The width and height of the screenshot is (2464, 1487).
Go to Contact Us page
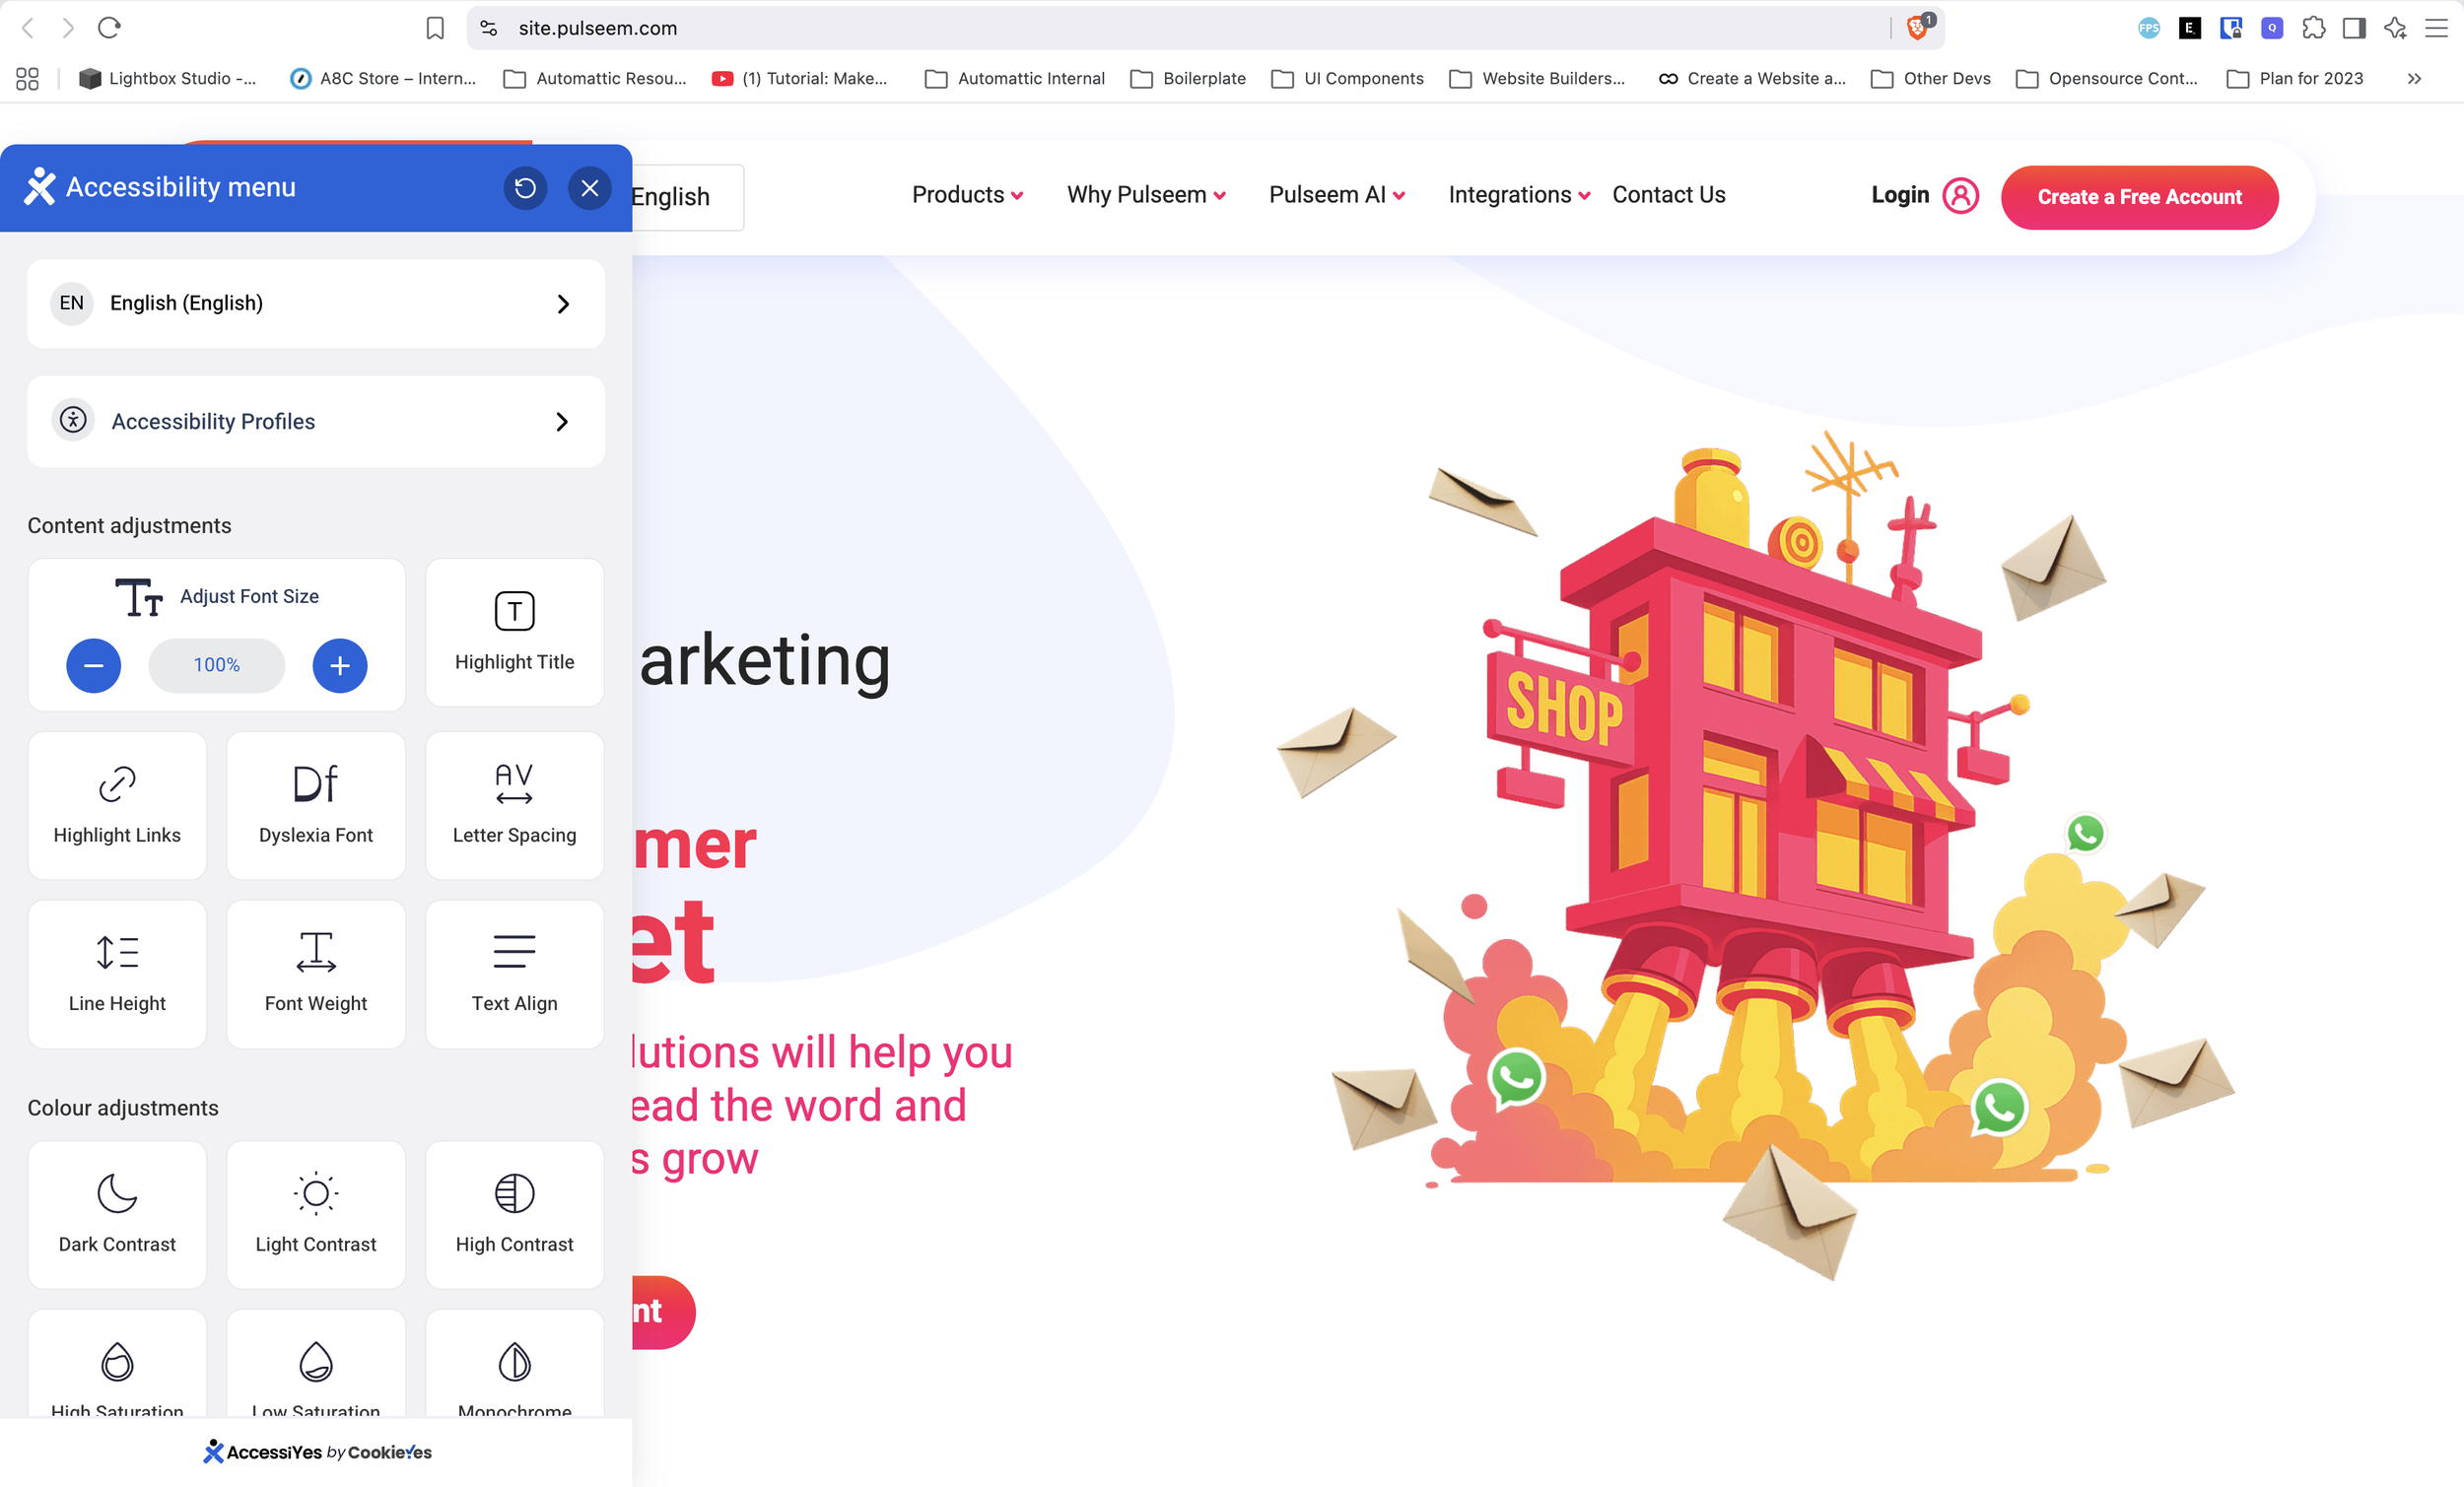pos(1668,195)
